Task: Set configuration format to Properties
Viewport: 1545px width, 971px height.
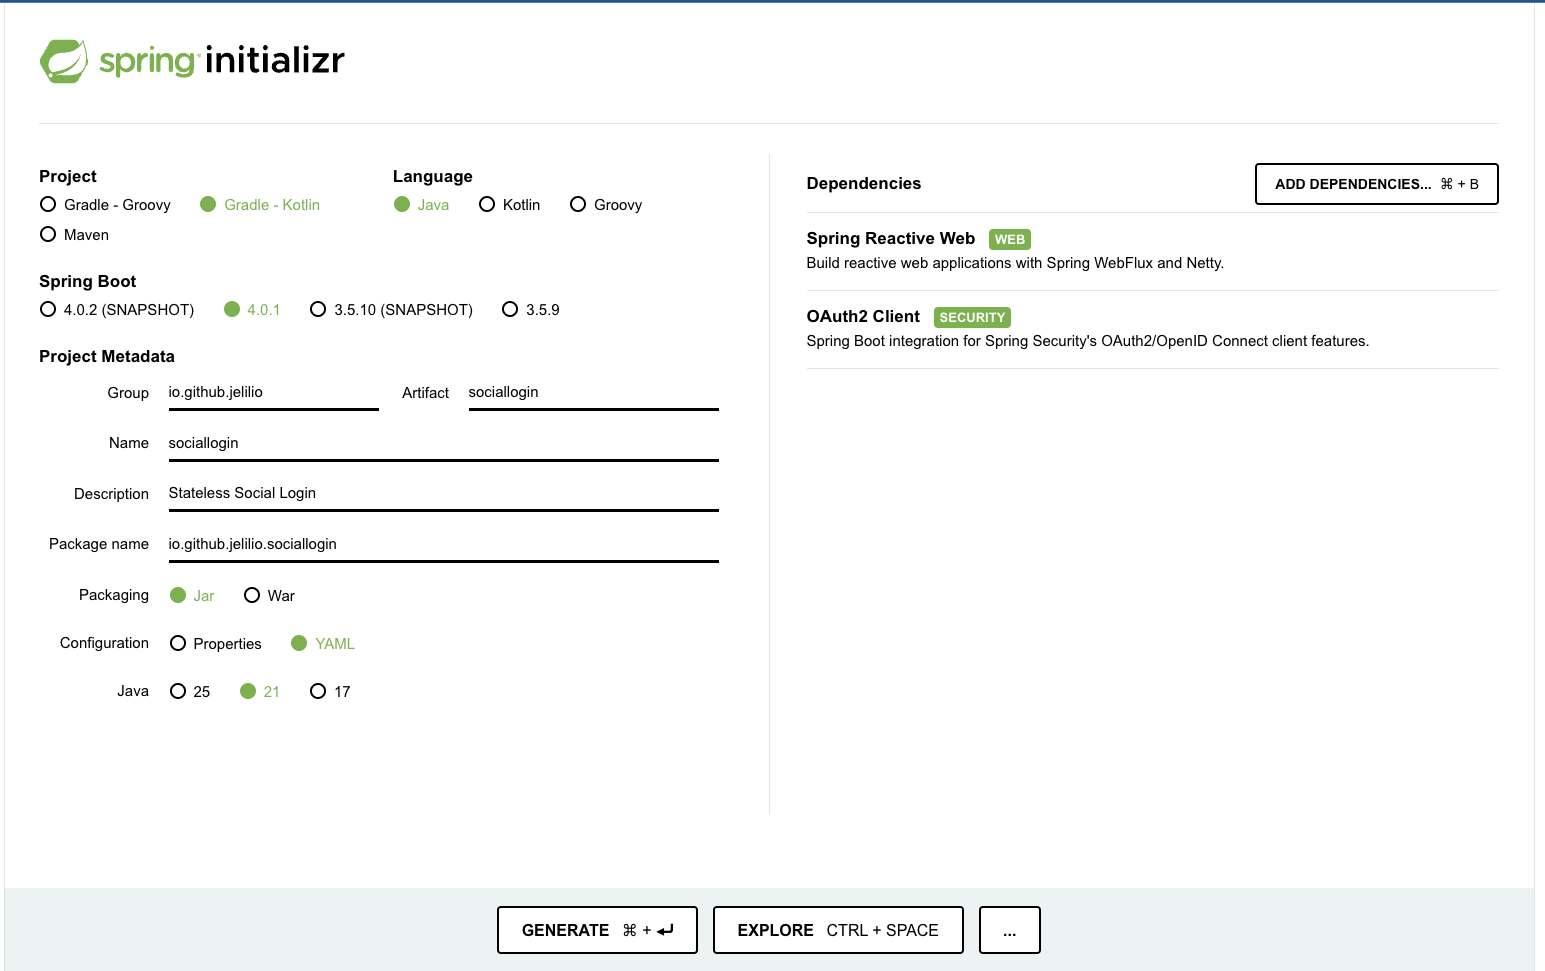Action: click(216, 644)
